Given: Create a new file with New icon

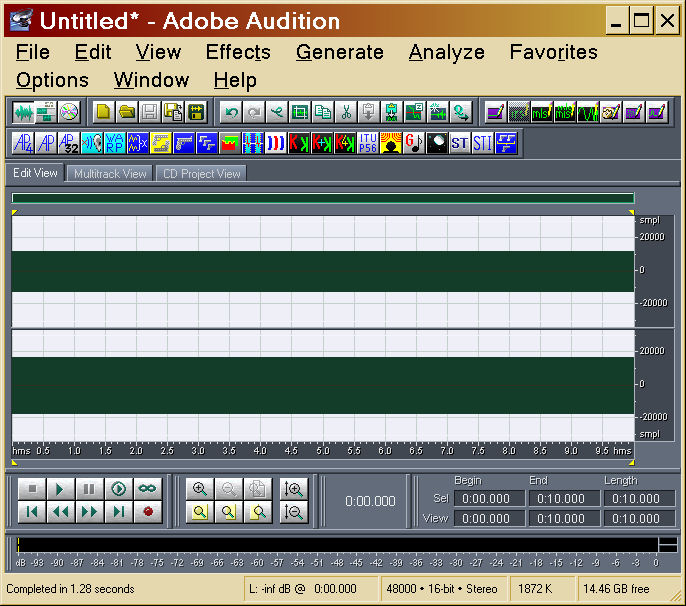Looking at the screenshot, I should tap(104, 112).
